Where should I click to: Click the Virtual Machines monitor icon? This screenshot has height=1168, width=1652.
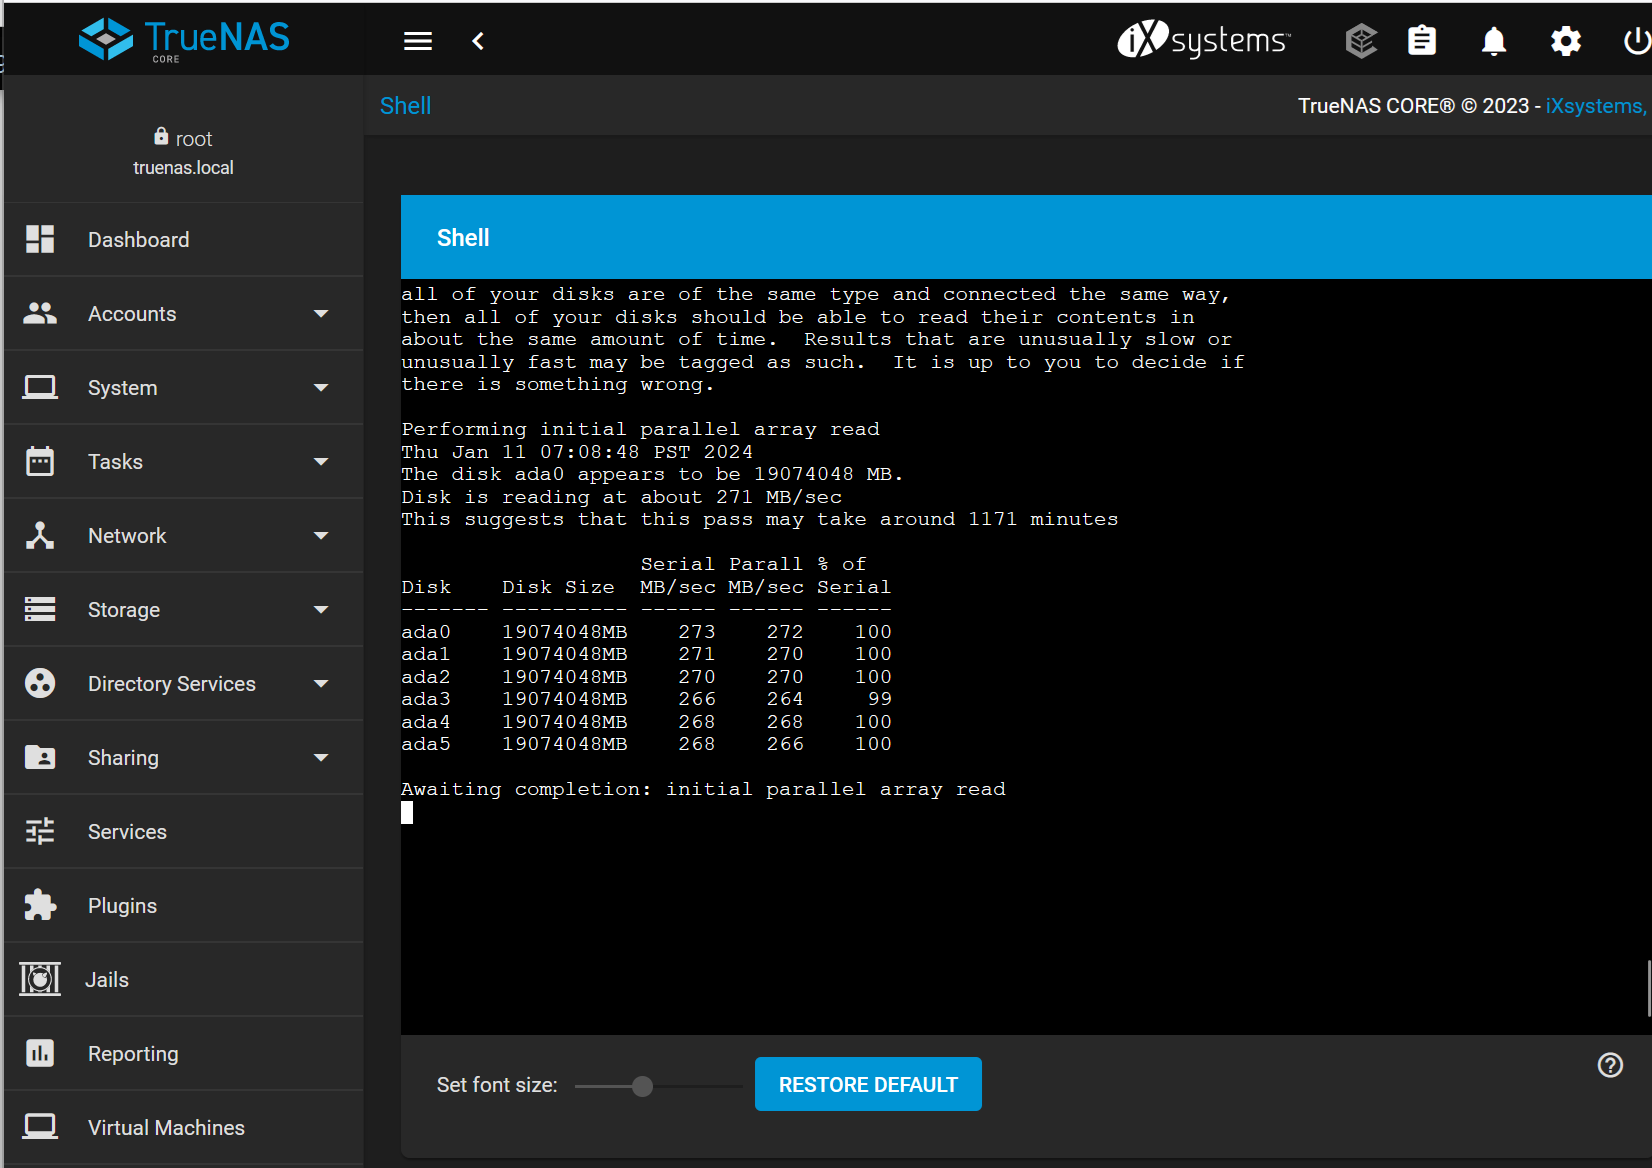[x=40, y=1127]
